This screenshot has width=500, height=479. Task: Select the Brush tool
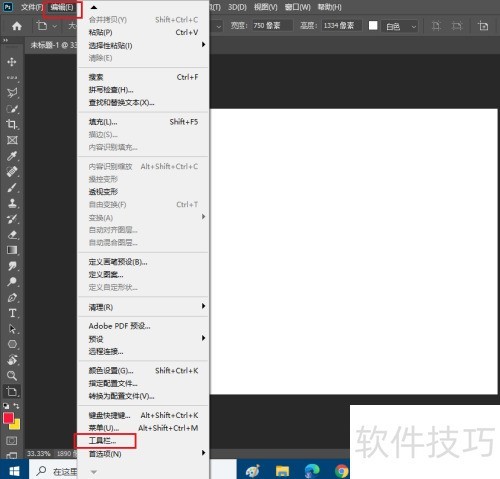coord(12,187)
